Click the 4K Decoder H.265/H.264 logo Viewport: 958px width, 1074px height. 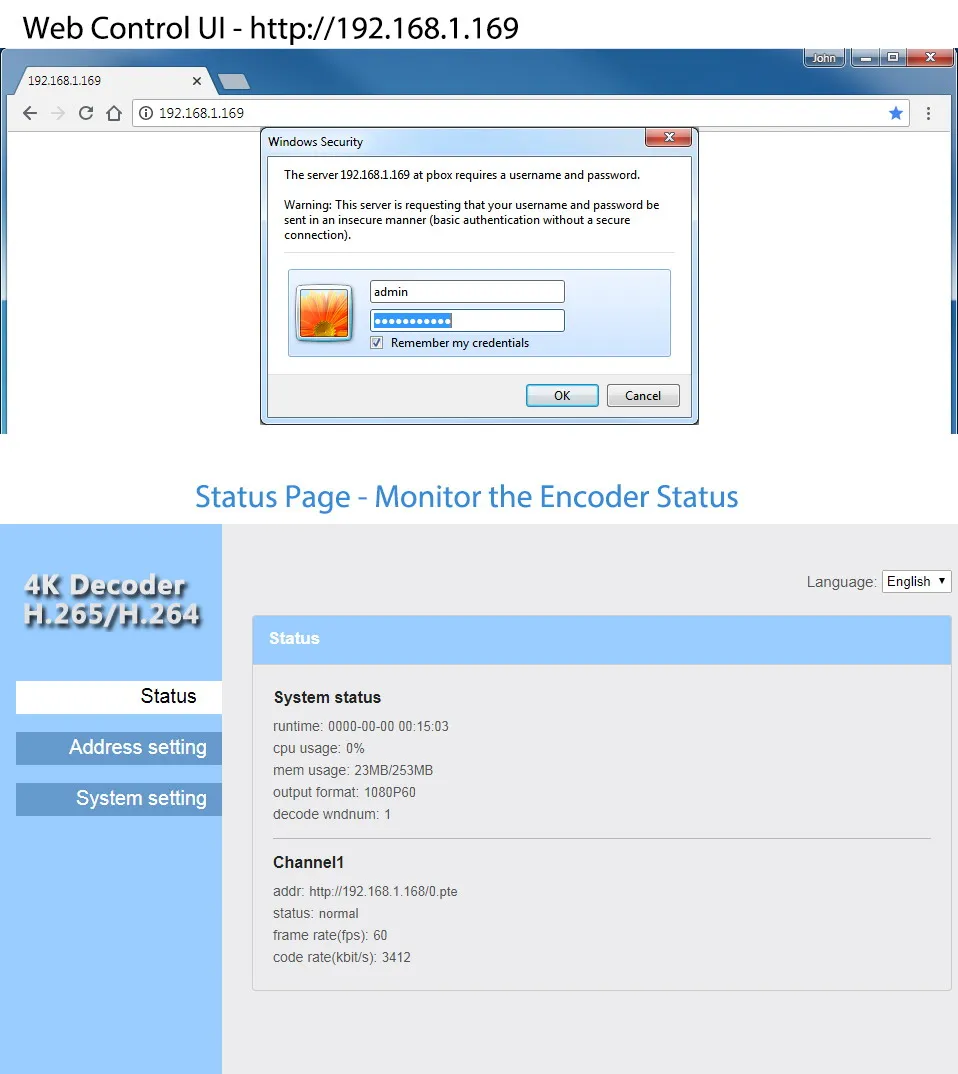pos(112,600)
